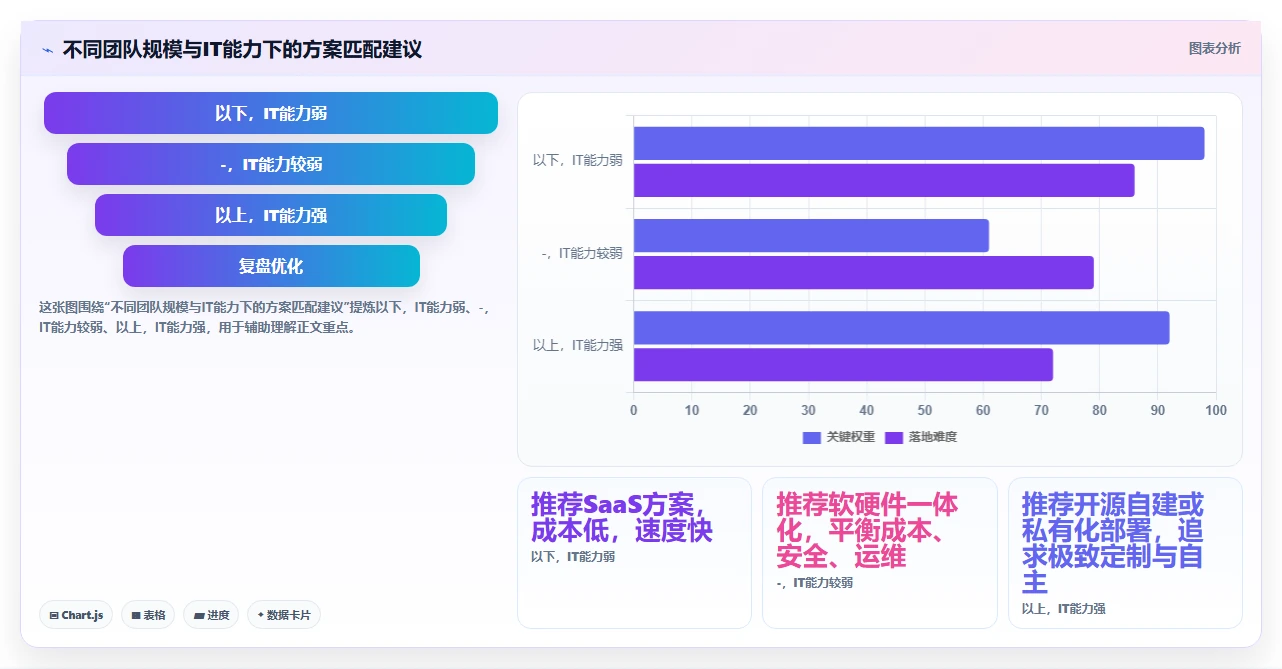1282x669 pixels.
Task: Select the -，IT能力较弱 funnel stage
Action: tap(271, 164)
